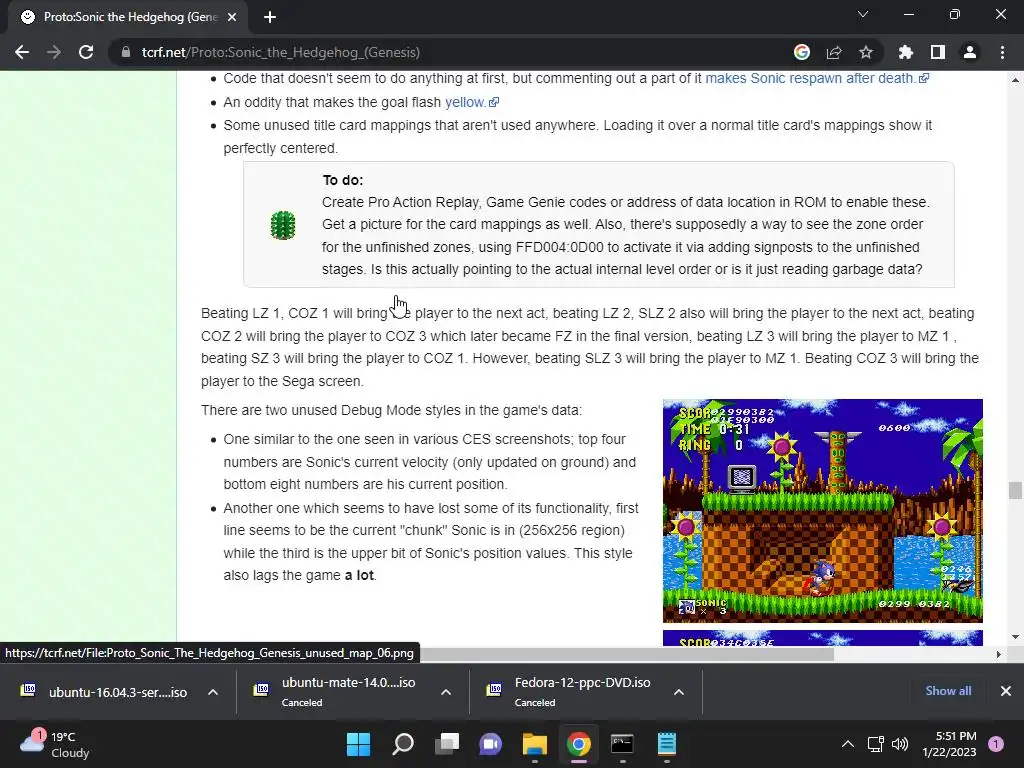
Task: Open Notepad from the taskbar
Action: (667, 744)
